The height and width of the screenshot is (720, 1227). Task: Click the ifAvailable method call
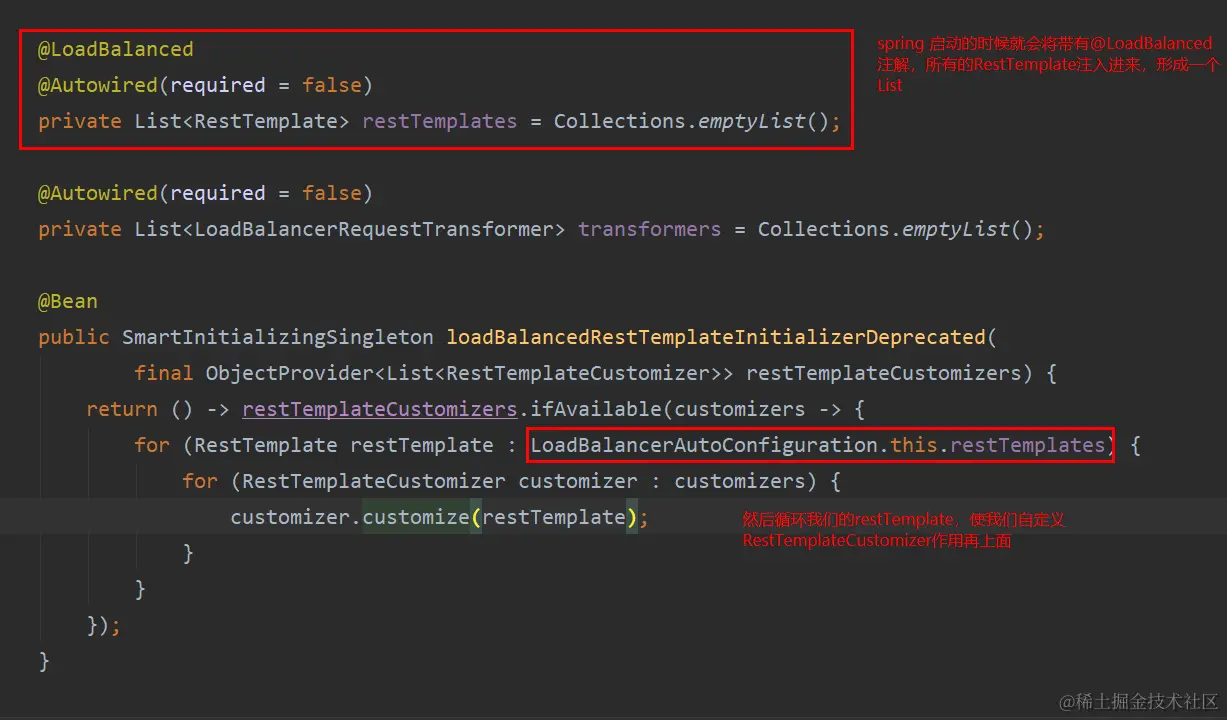[x=596, y=409]
